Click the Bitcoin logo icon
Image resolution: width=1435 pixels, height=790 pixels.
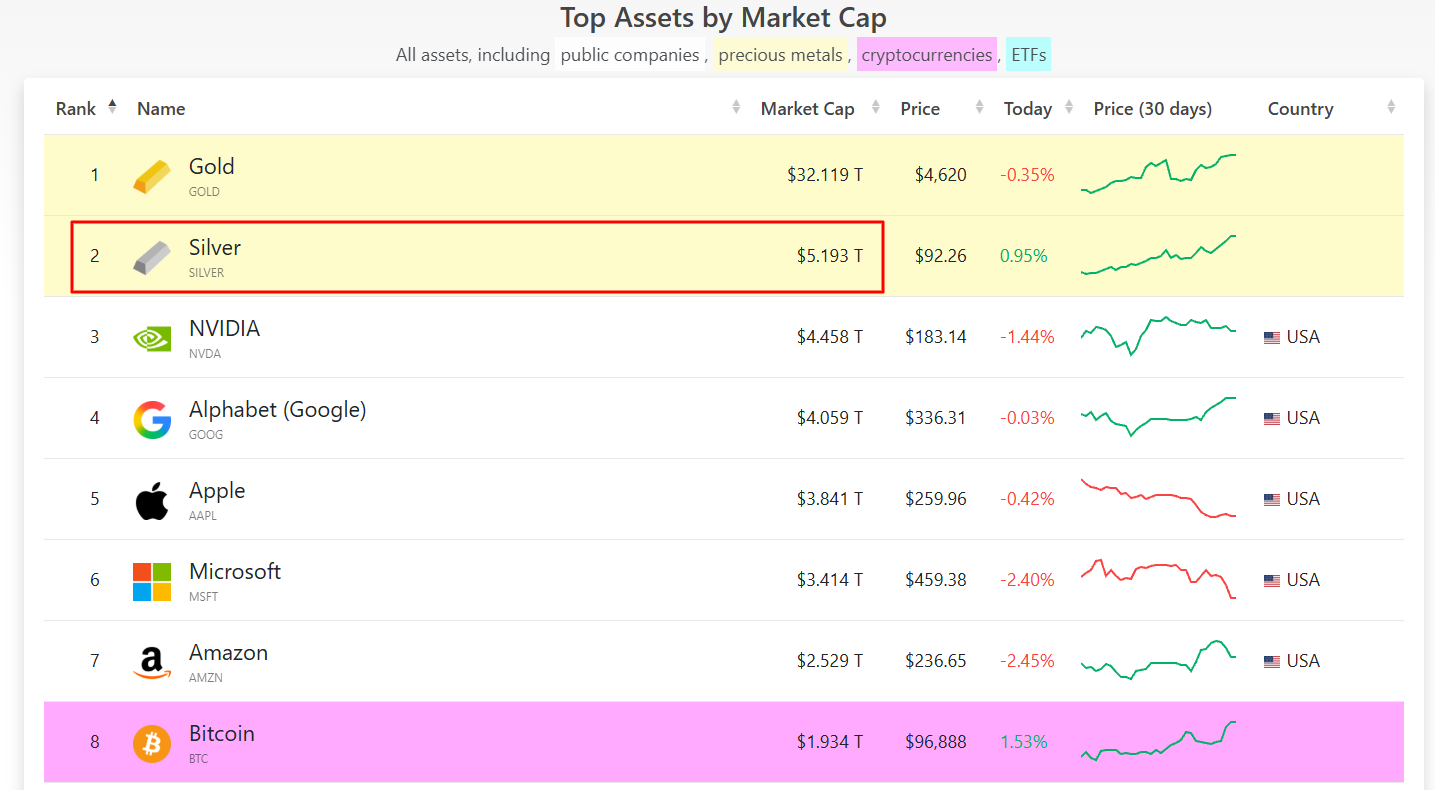(152, 743)
